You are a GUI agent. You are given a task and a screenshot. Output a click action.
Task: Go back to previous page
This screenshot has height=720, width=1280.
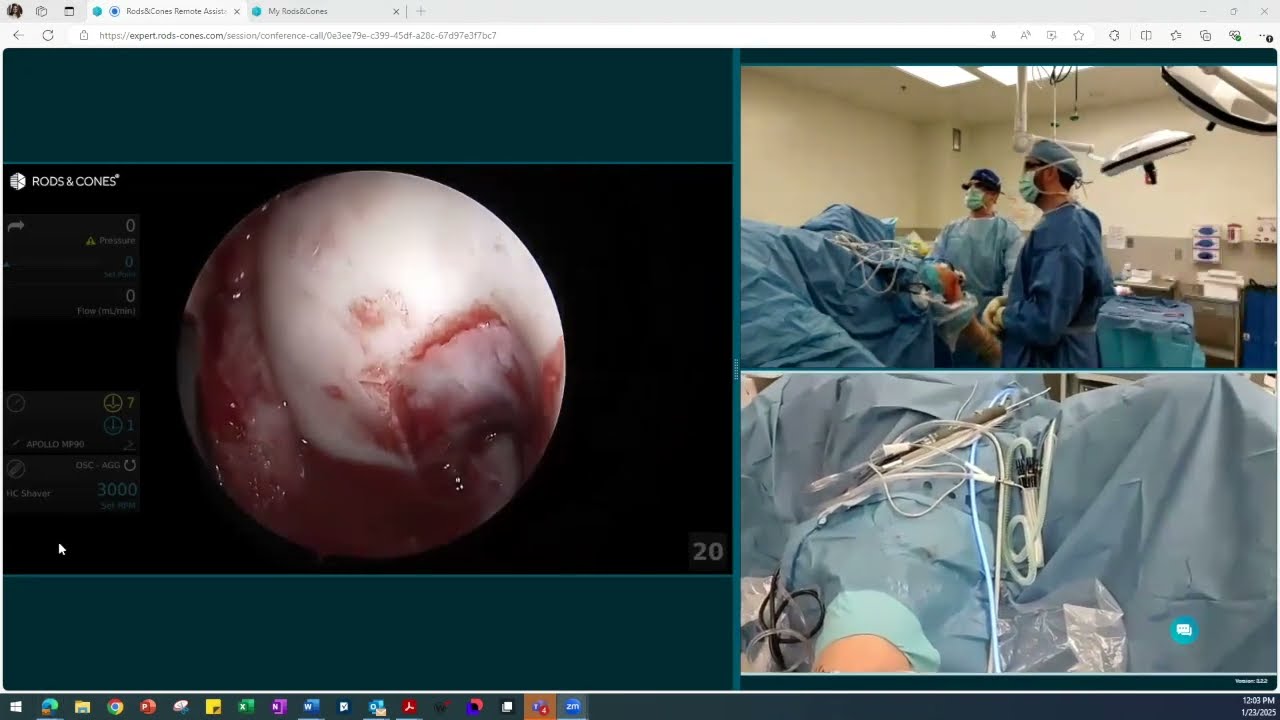18,35
